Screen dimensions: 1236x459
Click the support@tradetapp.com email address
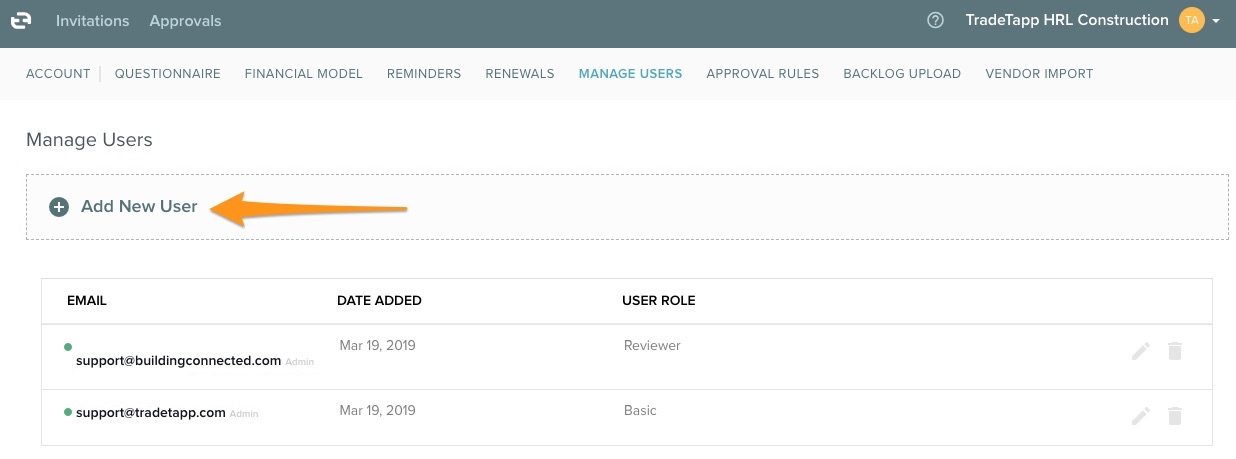tap(150, 412)
